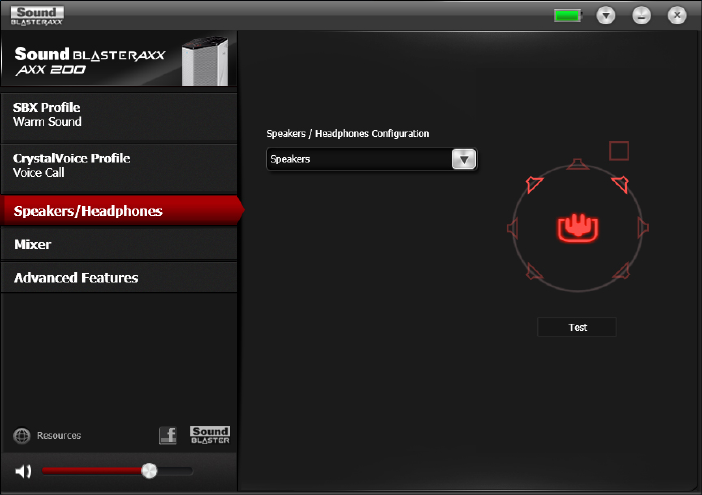The height and width of the screenshot is (495, 702).
Task: Click the green battery status indicator
Action: pyautogui.click(x=568, y=16)
